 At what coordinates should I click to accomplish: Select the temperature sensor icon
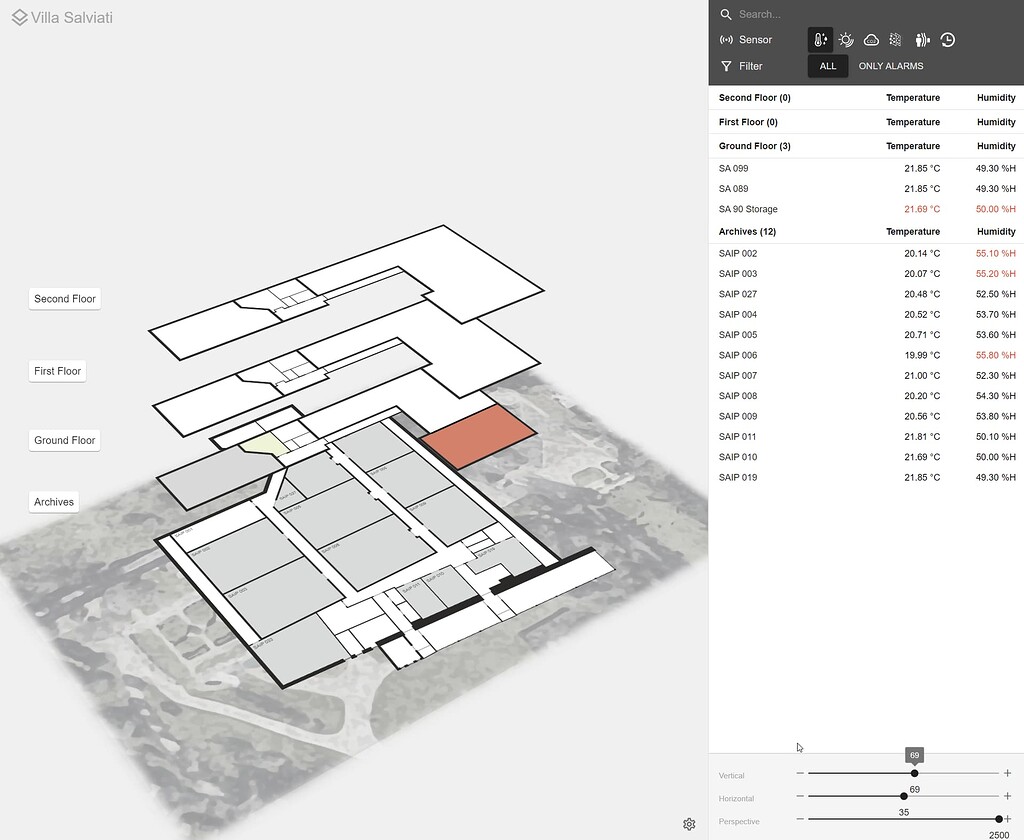pyautogui.click(x=820, y=39)
